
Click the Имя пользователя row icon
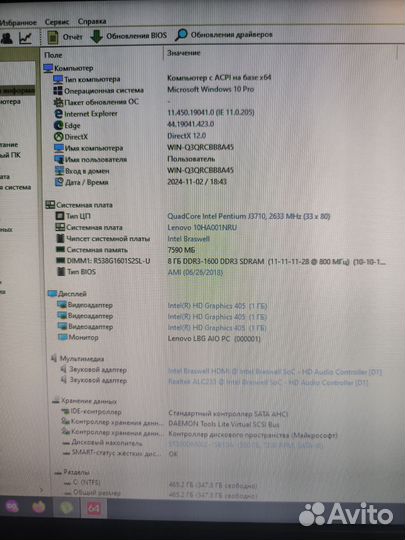59,159
